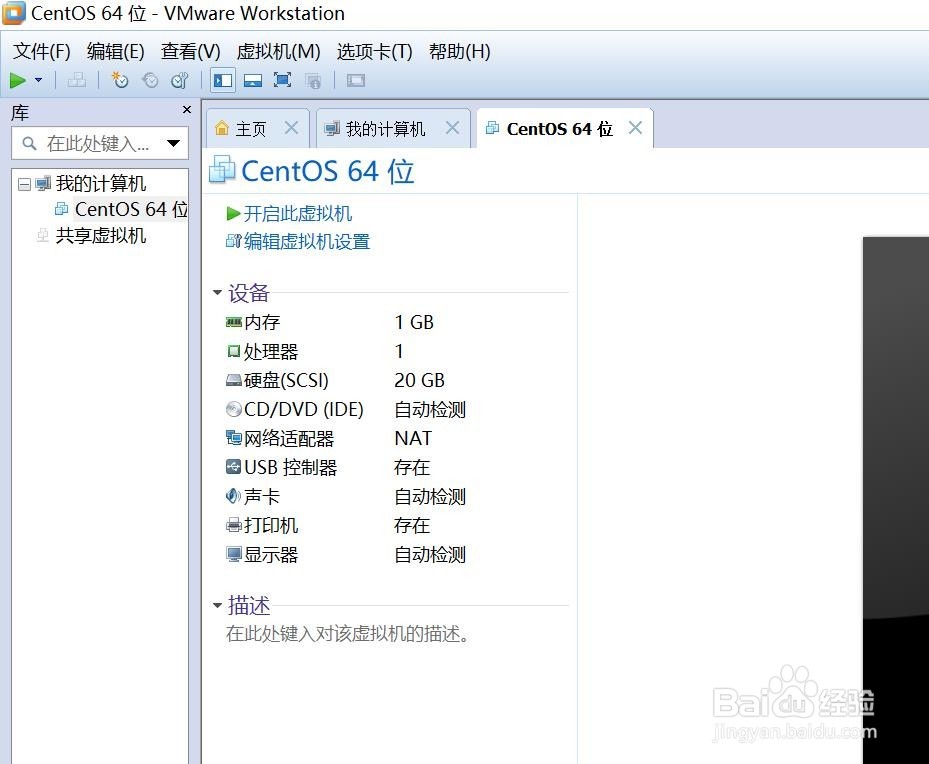Viewport: 929px width, 764px height.
Task: Open the 帮助(H) menu
Action: pyautogui.click(x=459, y=51)
